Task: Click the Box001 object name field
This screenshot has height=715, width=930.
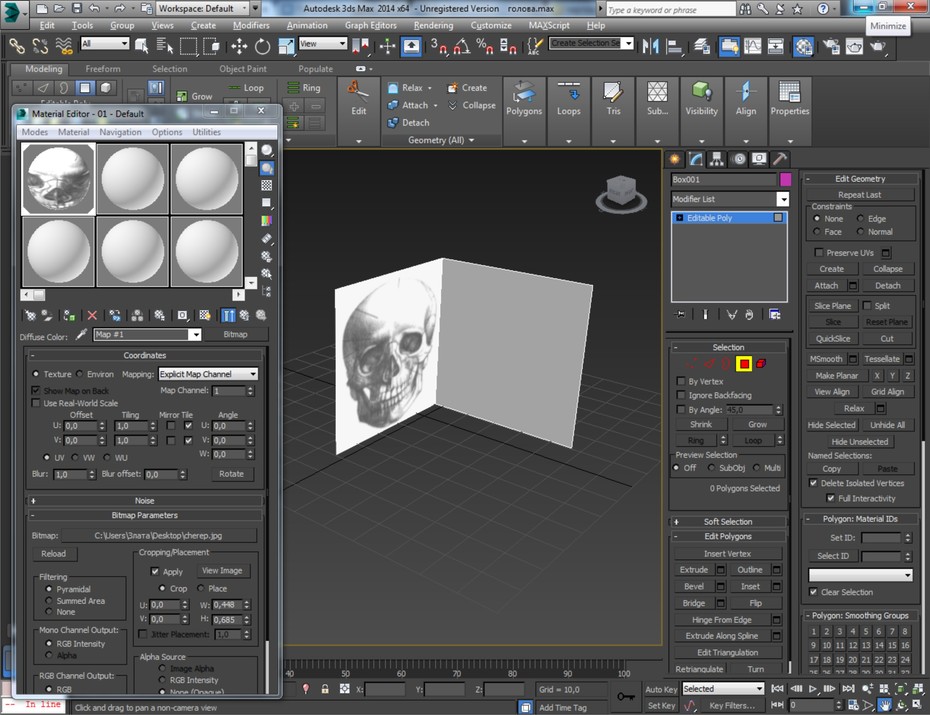Action: pyautogui.click(x=723, y=180)
